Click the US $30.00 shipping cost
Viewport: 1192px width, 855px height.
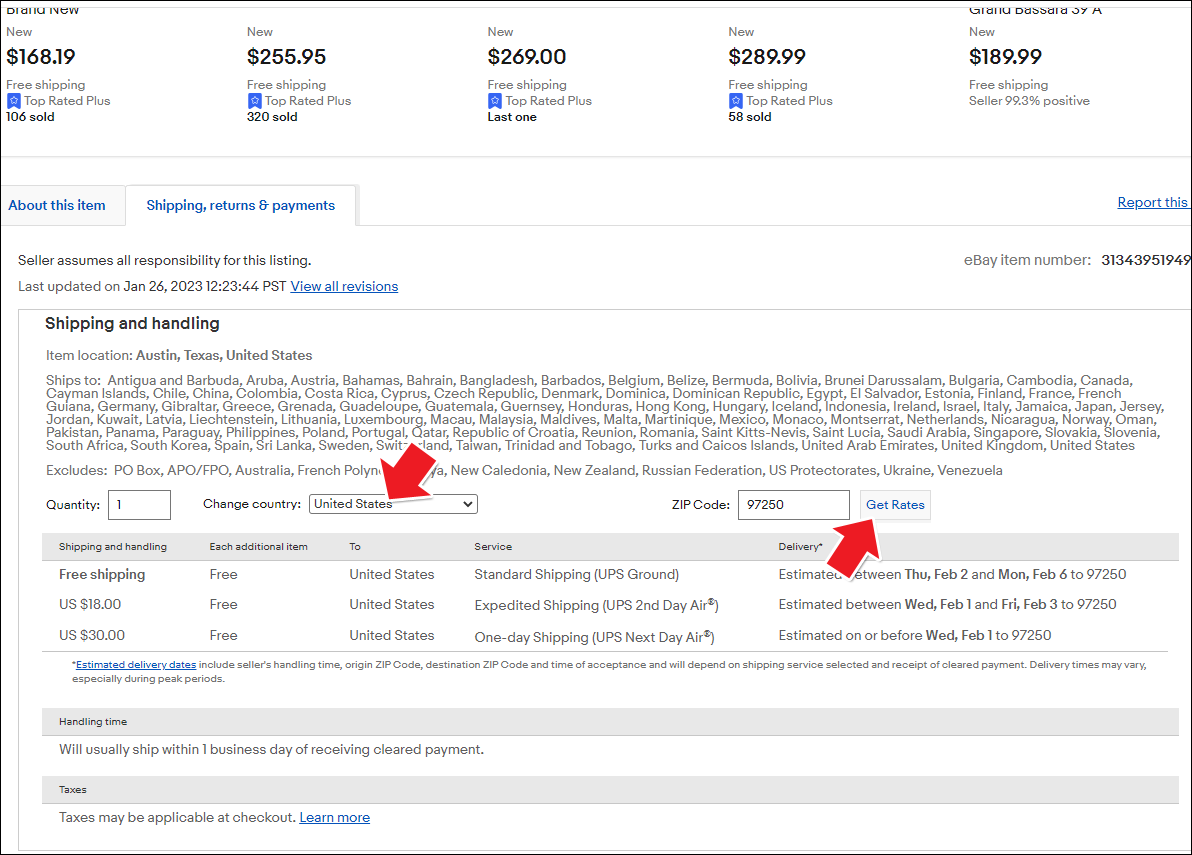92,635
